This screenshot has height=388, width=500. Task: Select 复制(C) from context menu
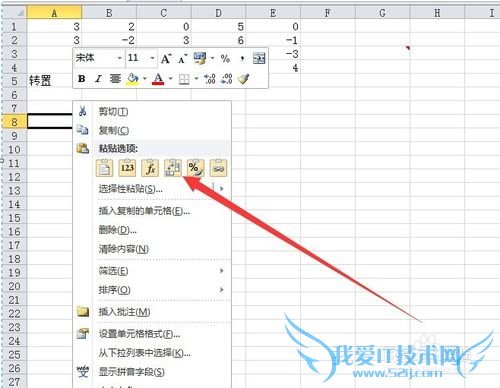152,130
